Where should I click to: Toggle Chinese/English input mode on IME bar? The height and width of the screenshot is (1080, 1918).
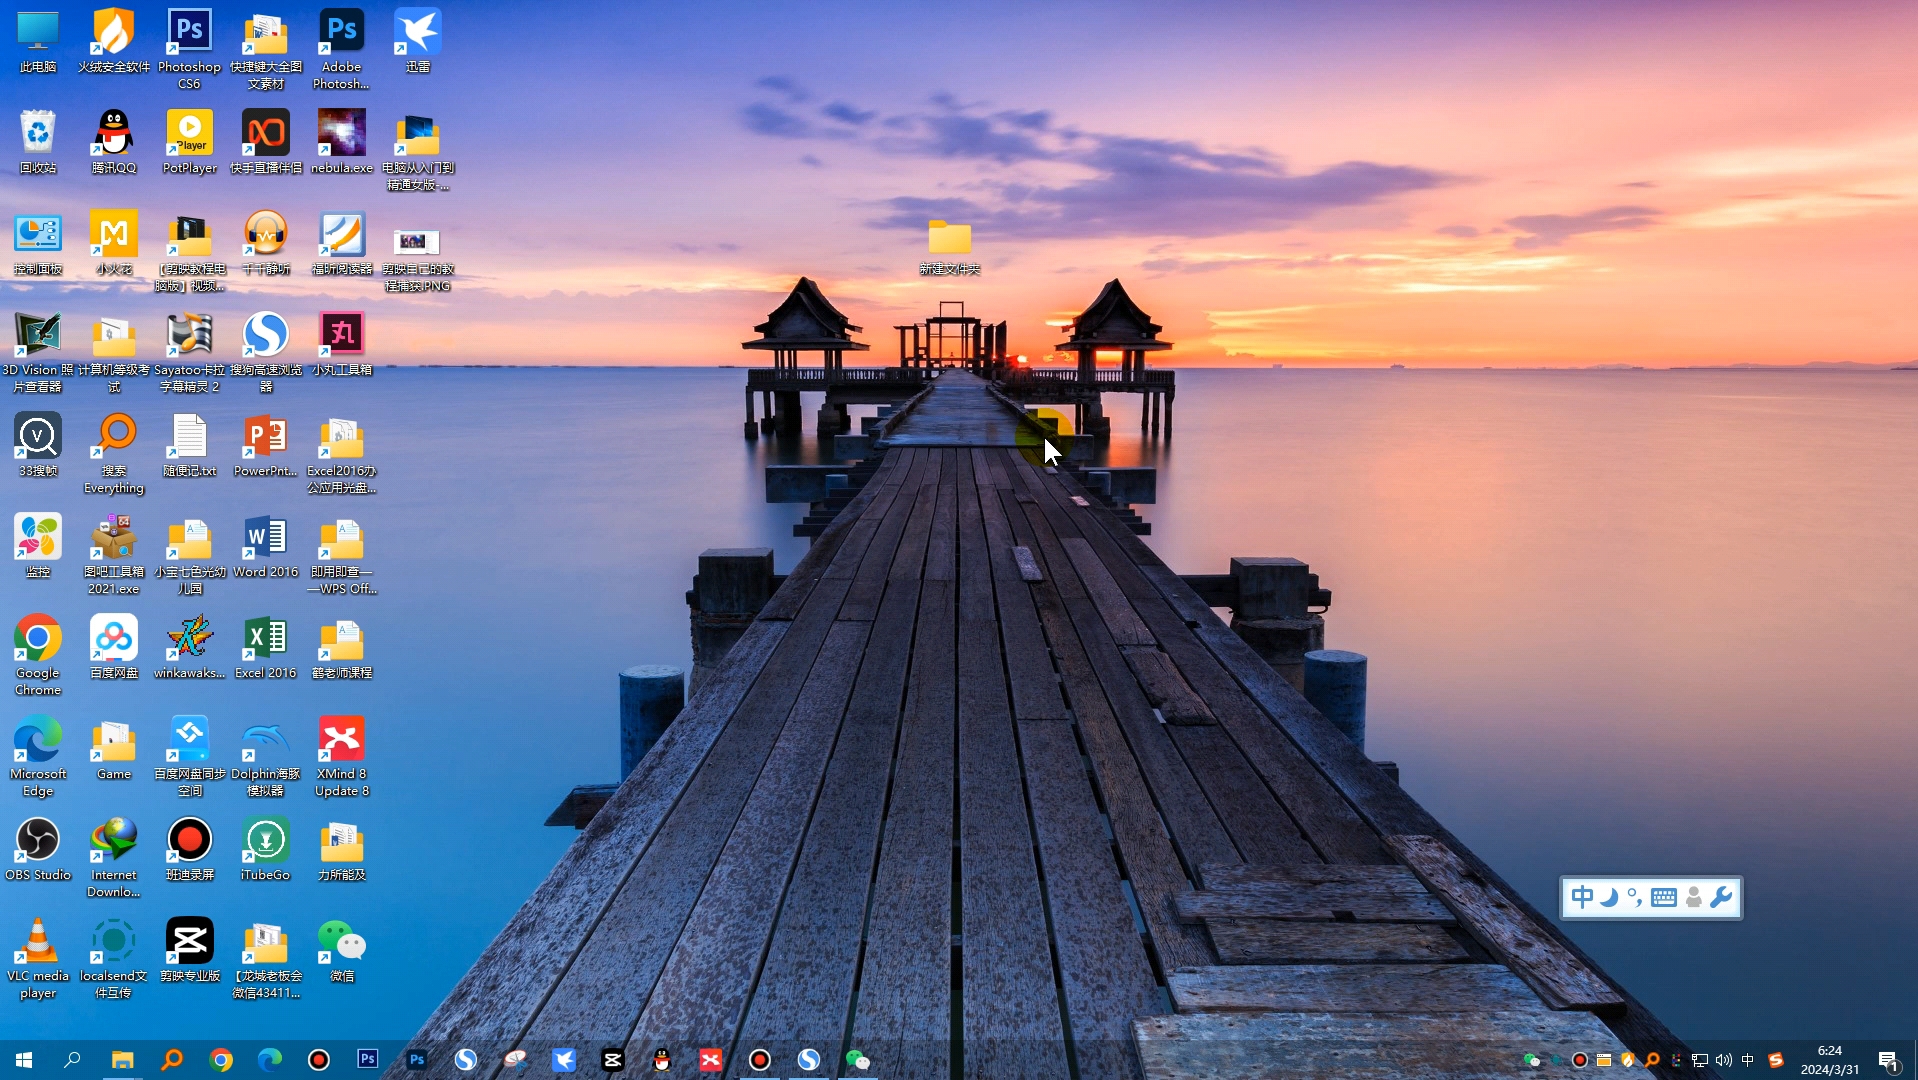click(x=1581, y=897)
